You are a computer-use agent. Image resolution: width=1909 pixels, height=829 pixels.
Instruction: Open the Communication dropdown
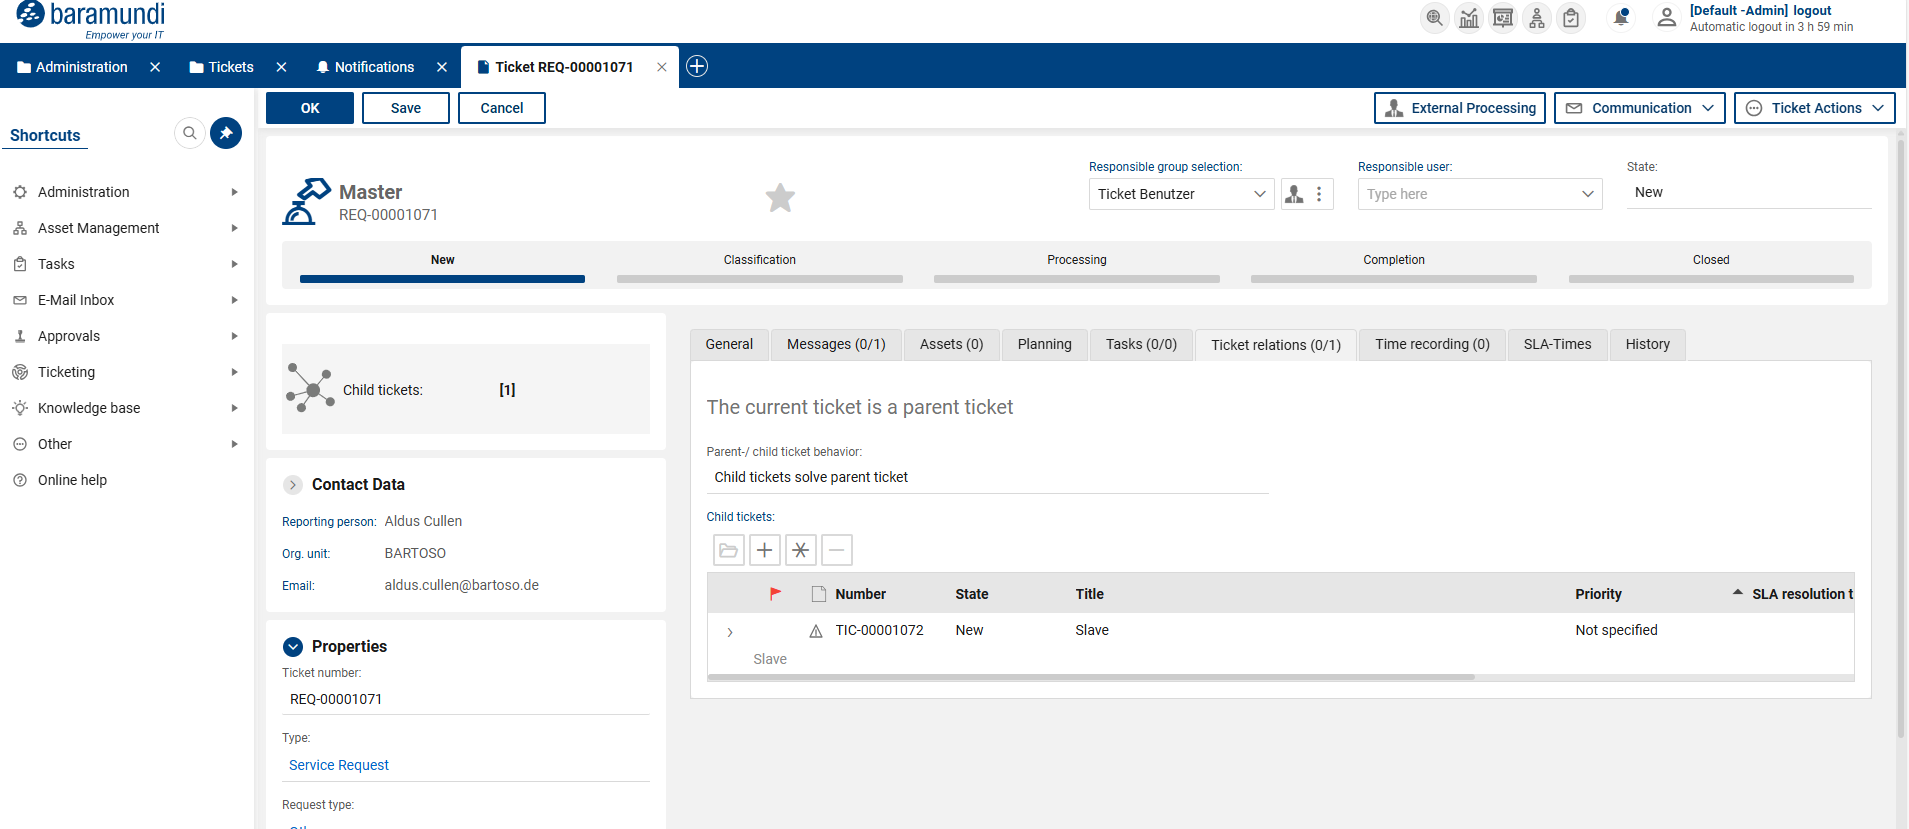click(1640, 108)
